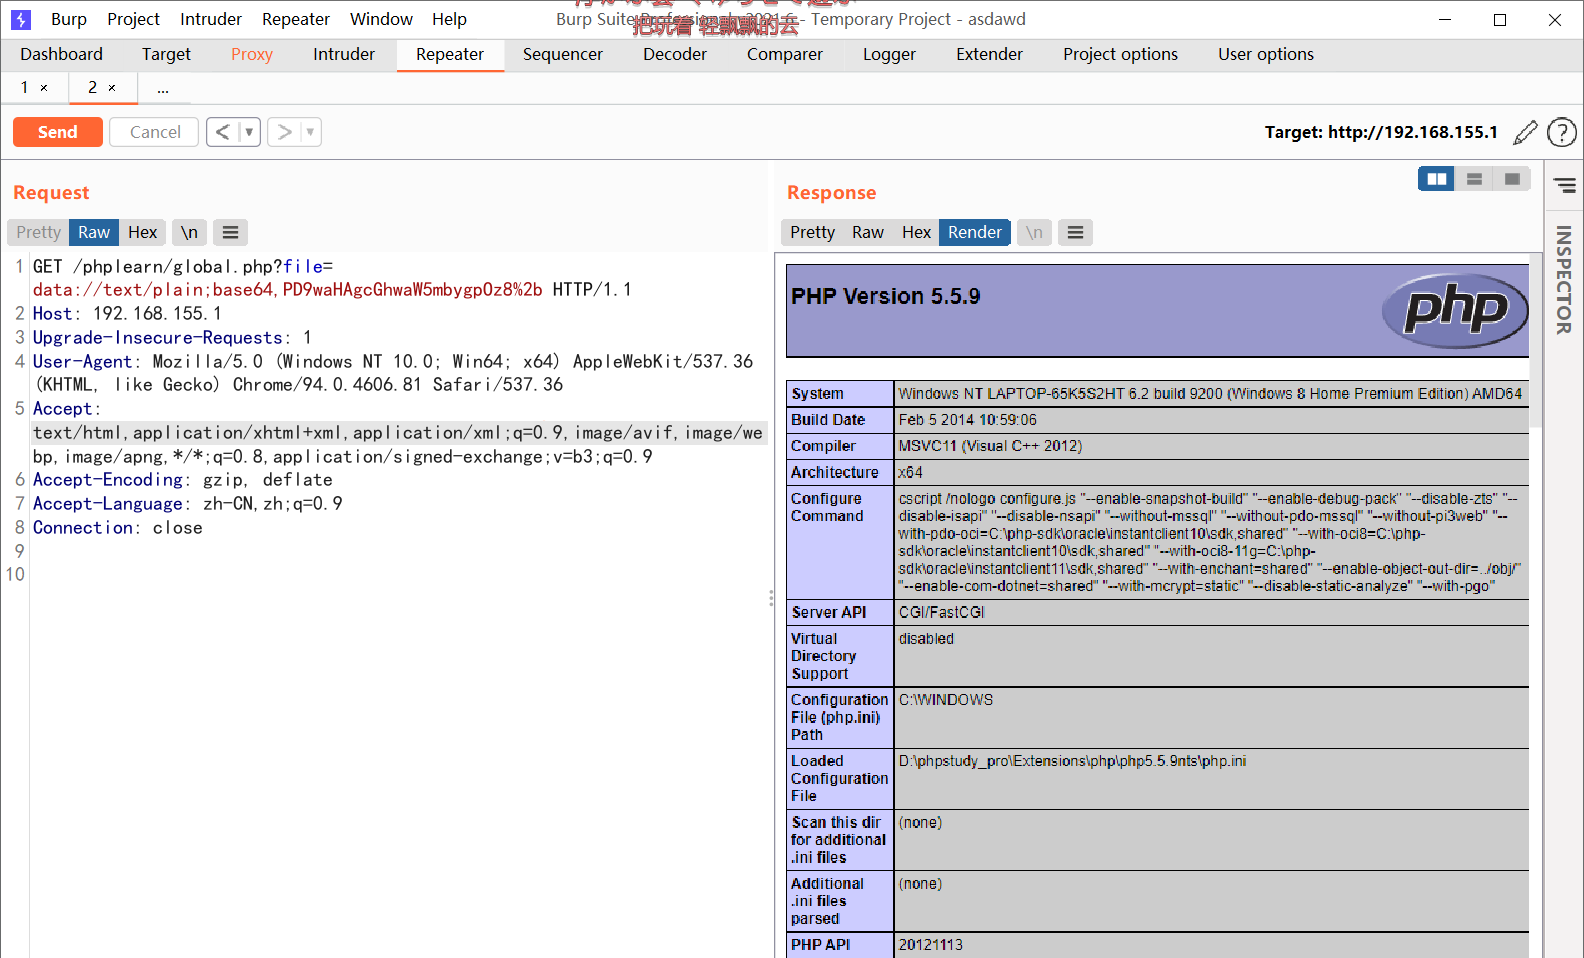Click the Target URL label
Viewport: 1584px width, 958px height.
click(x=1381, y=132)
